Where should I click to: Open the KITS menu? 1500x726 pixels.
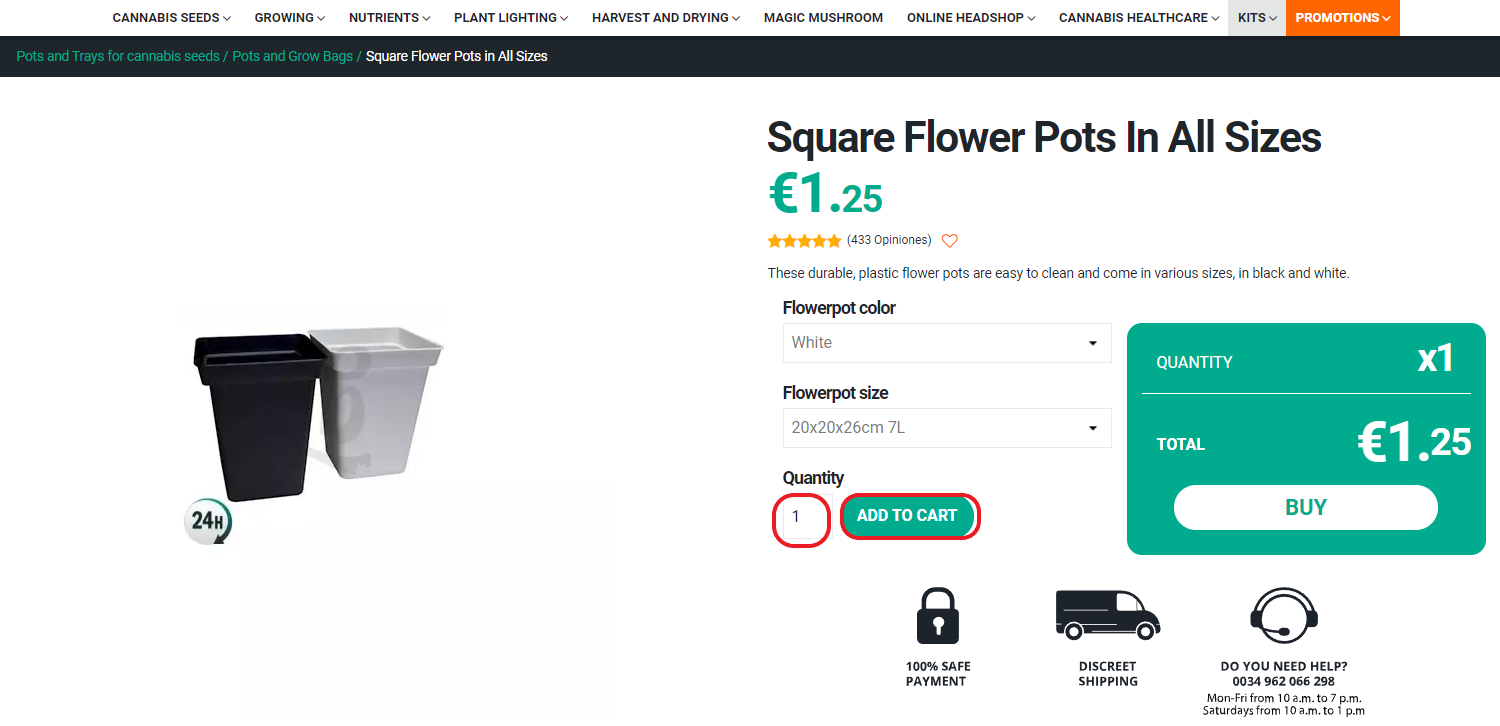(x=1255, y=17)
